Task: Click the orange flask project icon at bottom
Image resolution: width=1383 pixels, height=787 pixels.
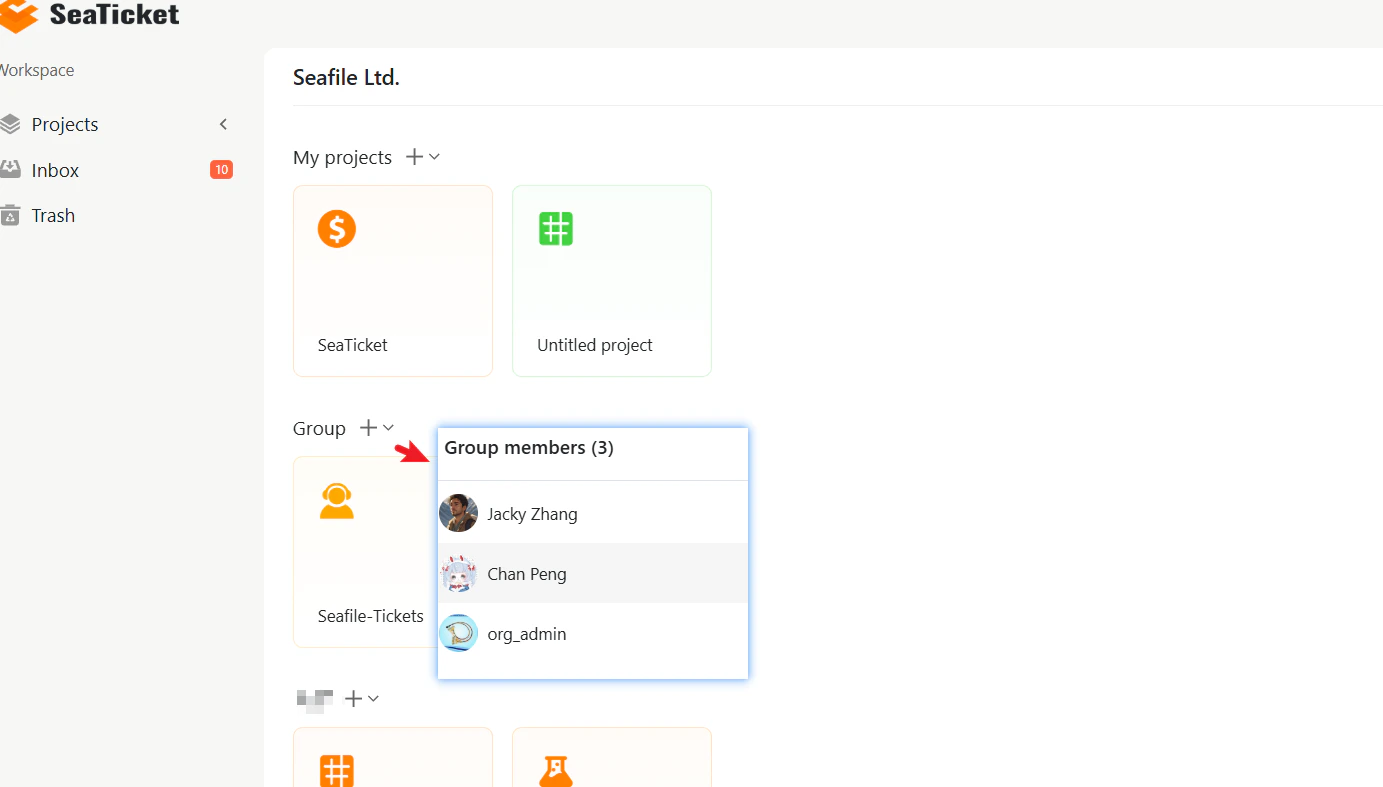Action: [x=556, y=771]
